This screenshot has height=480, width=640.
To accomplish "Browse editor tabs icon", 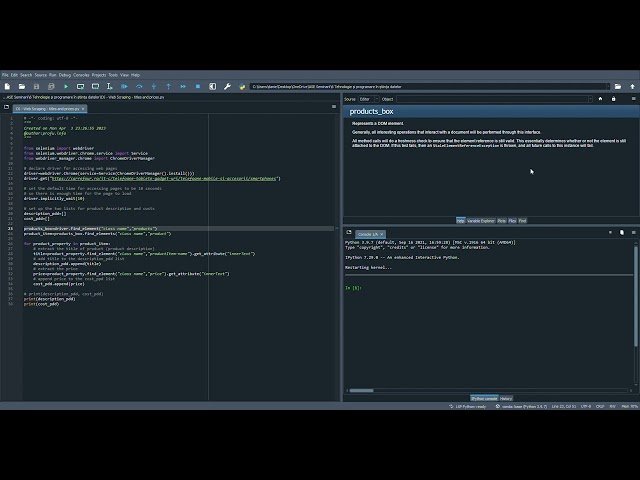I will (6, 107).
